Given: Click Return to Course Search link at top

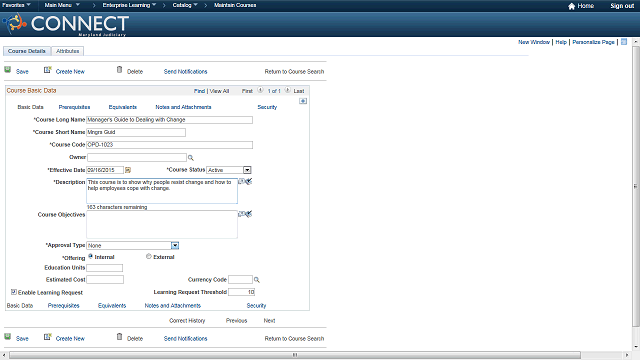Looking at the screenshot, I should [x=294, y=71].
